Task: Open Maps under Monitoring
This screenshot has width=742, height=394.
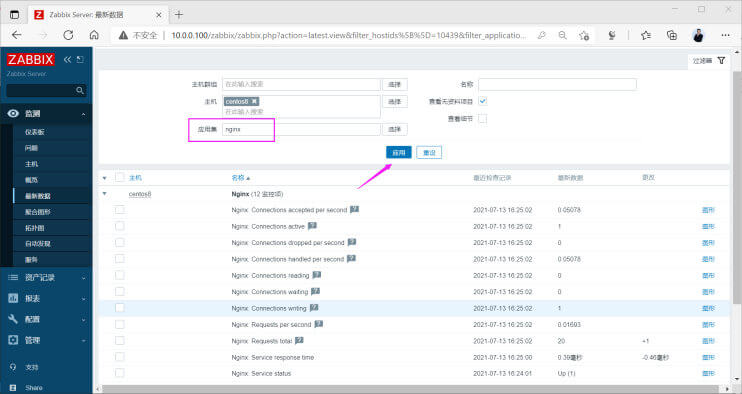Action: (x=35, y=228)
